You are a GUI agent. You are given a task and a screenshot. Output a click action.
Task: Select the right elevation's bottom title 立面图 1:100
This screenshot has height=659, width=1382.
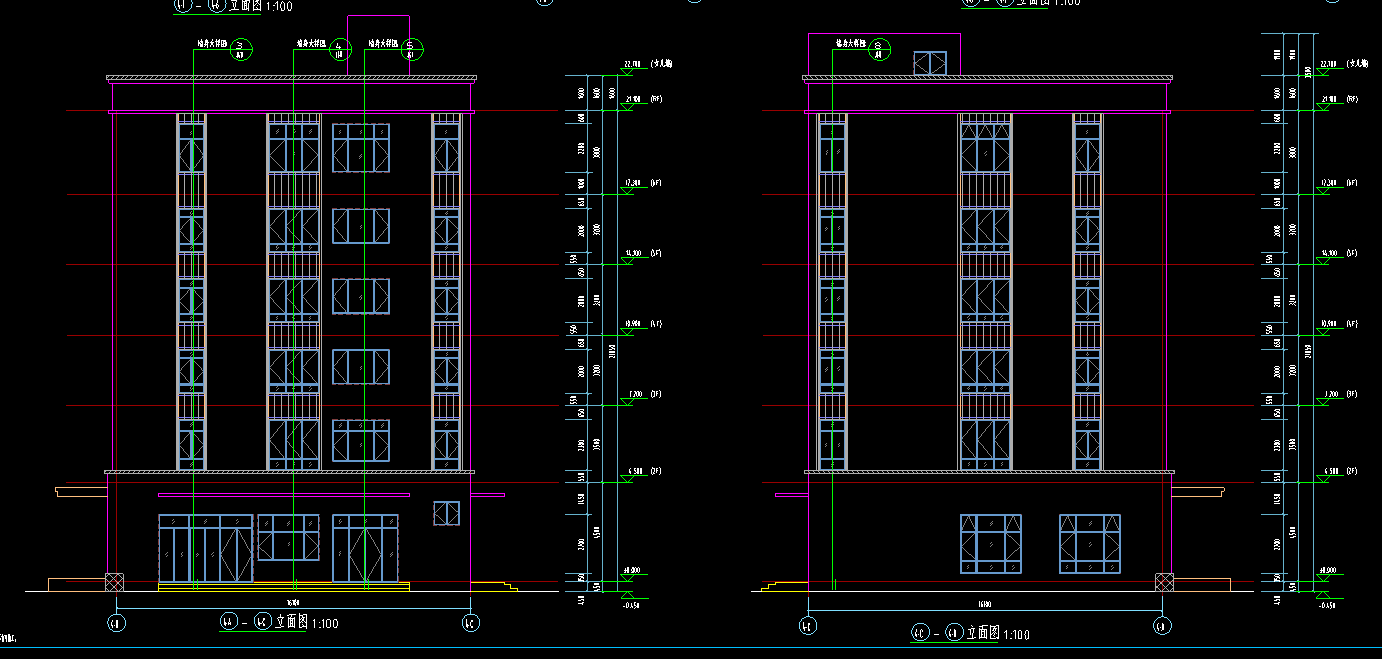[970, 633]
